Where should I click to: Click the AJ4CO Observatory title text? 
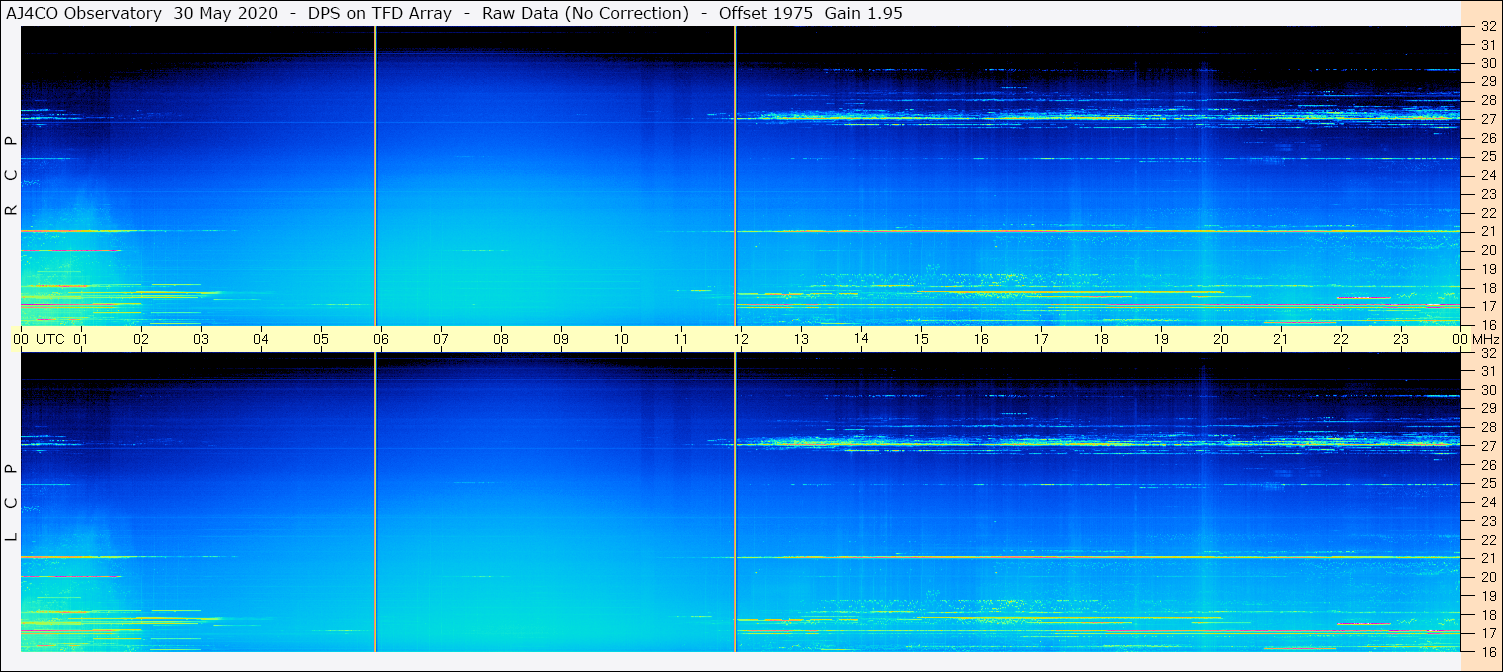point(84,13)
